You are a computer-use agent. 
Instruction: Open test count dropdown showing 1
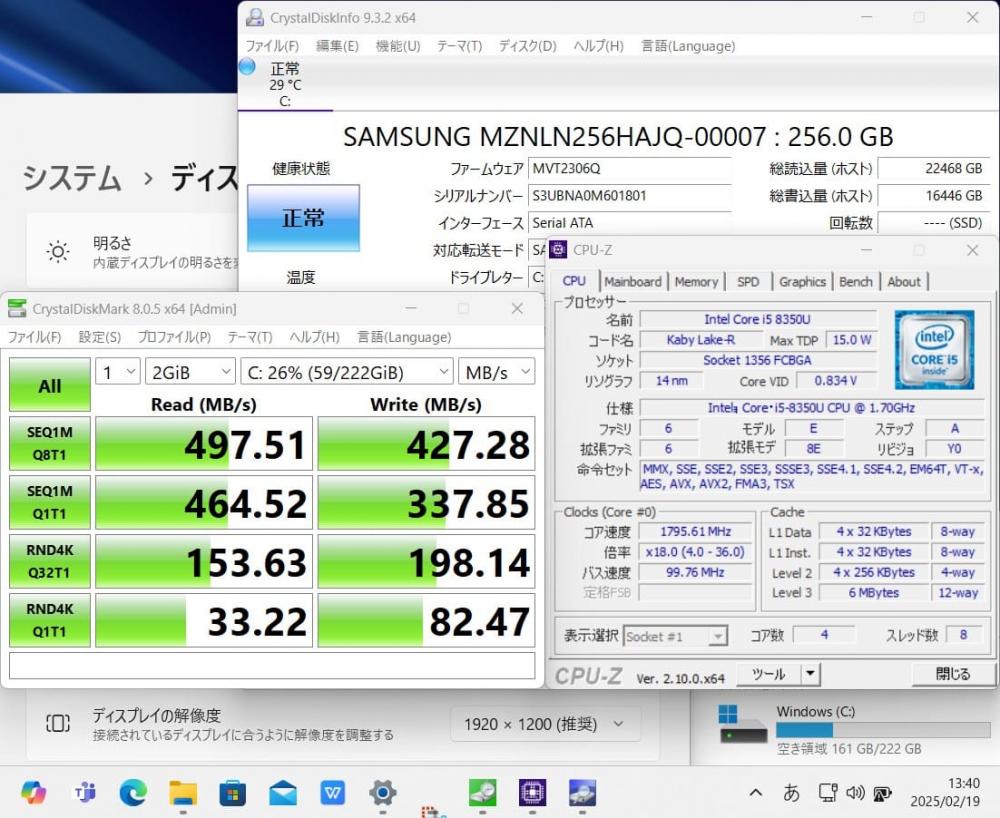point(118,372)
